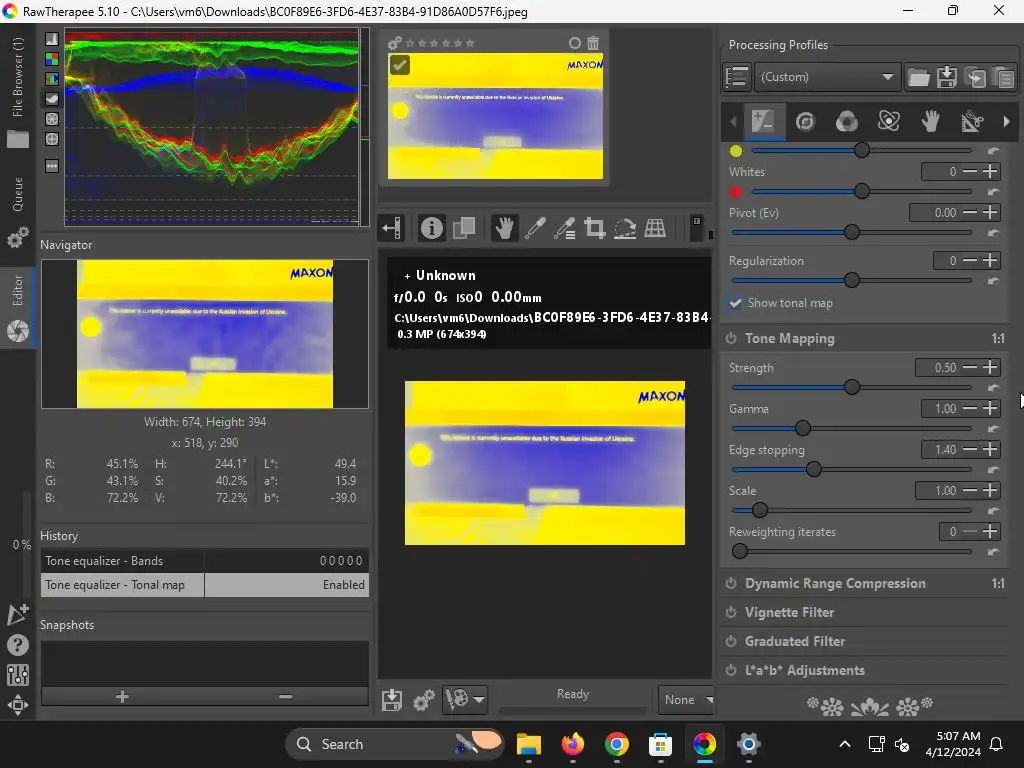
Task: Expand the Dynamic Range Compression section
Action: [x=835, y=583]
